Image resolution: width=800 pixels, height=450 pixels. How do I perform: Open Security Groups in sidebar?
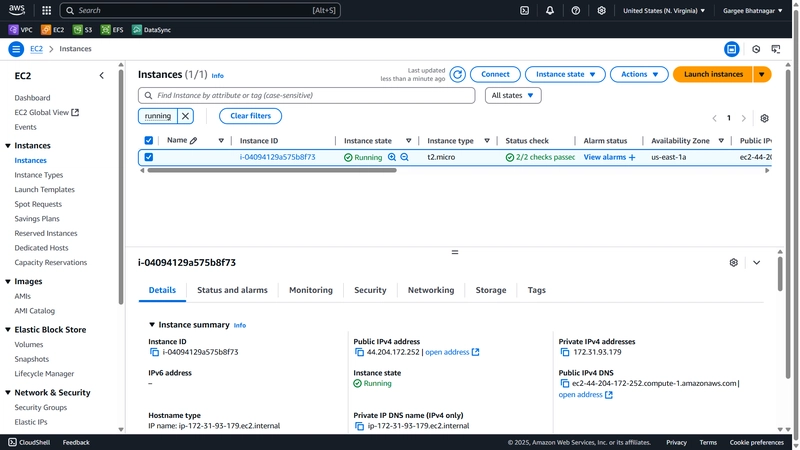(x=41, y=407)
